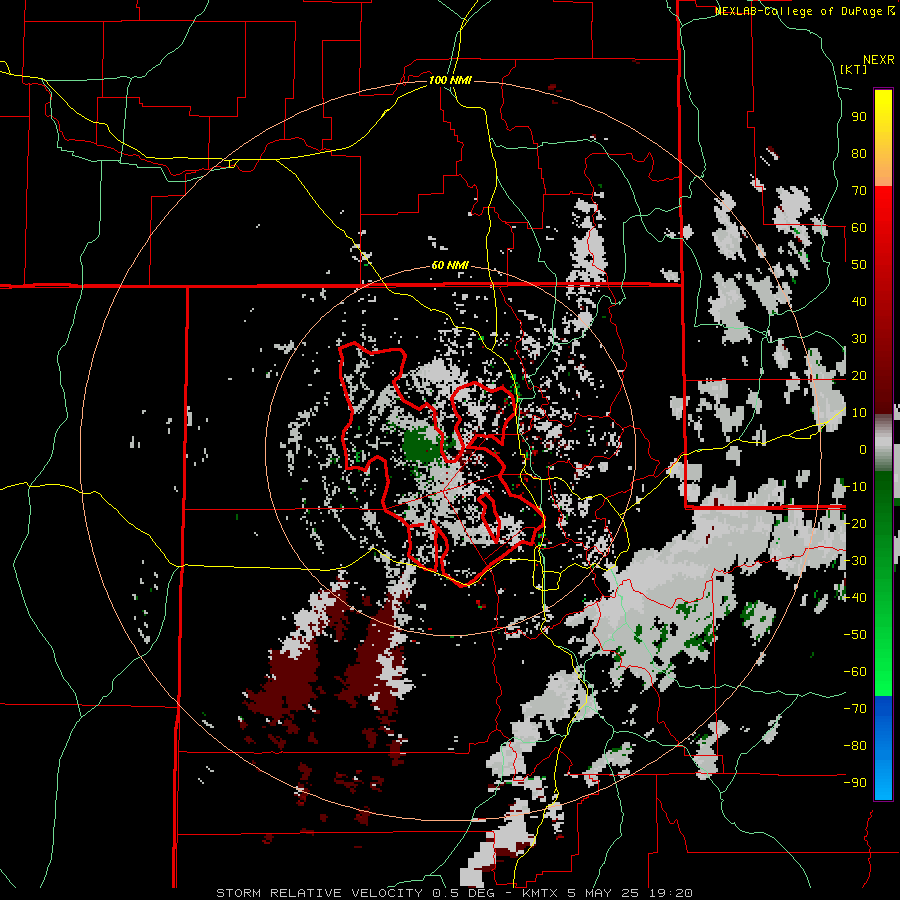The height and width of the screenshot is (900, 900).
Task: Pick the -40 knot scale value
Action: [855, 598]
